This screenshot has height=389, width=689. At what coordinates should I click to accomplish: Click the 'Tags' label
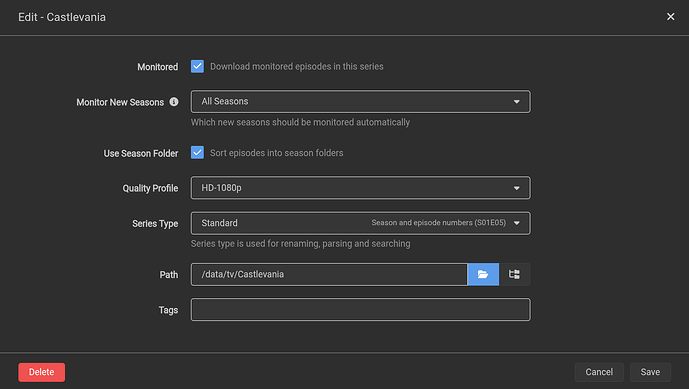coord(168,310)
